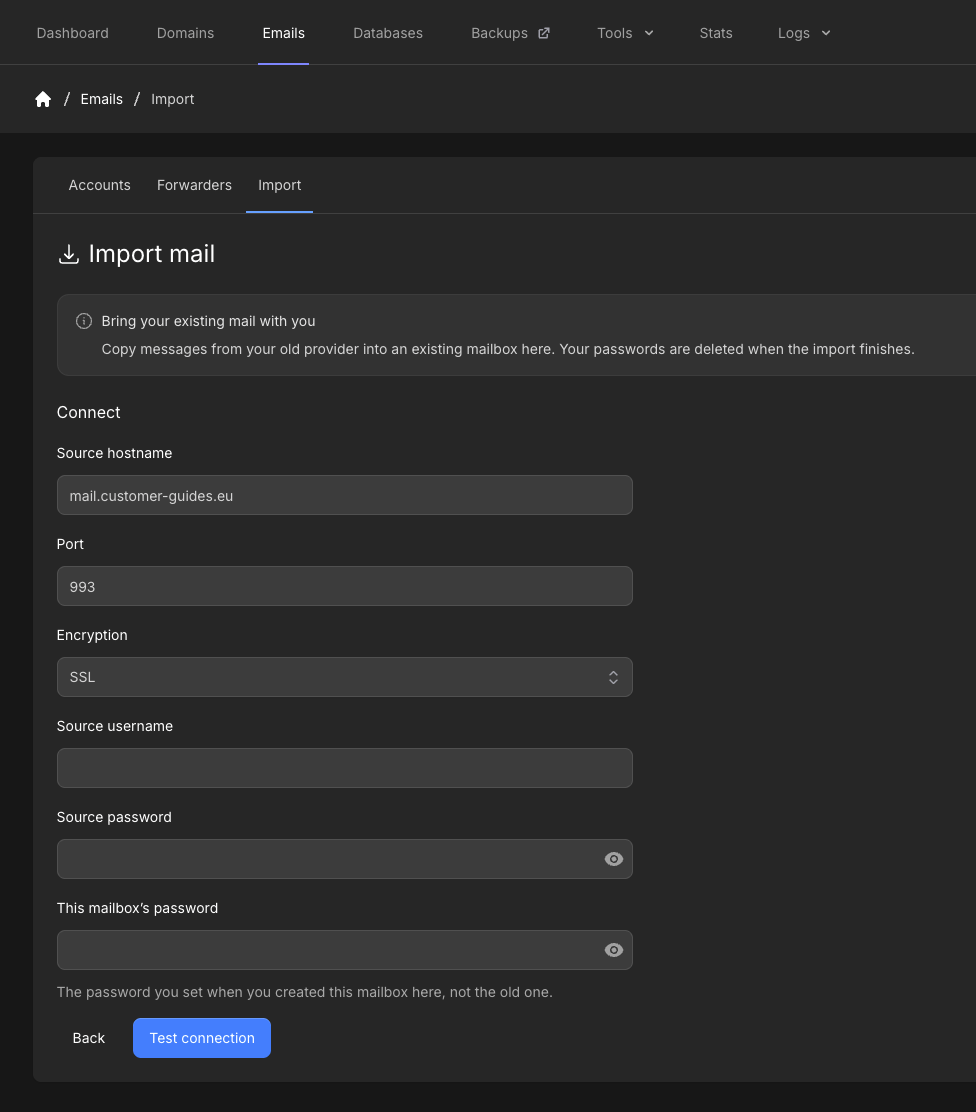Open the Encryption SSL dropdown

tap(345, 677)
